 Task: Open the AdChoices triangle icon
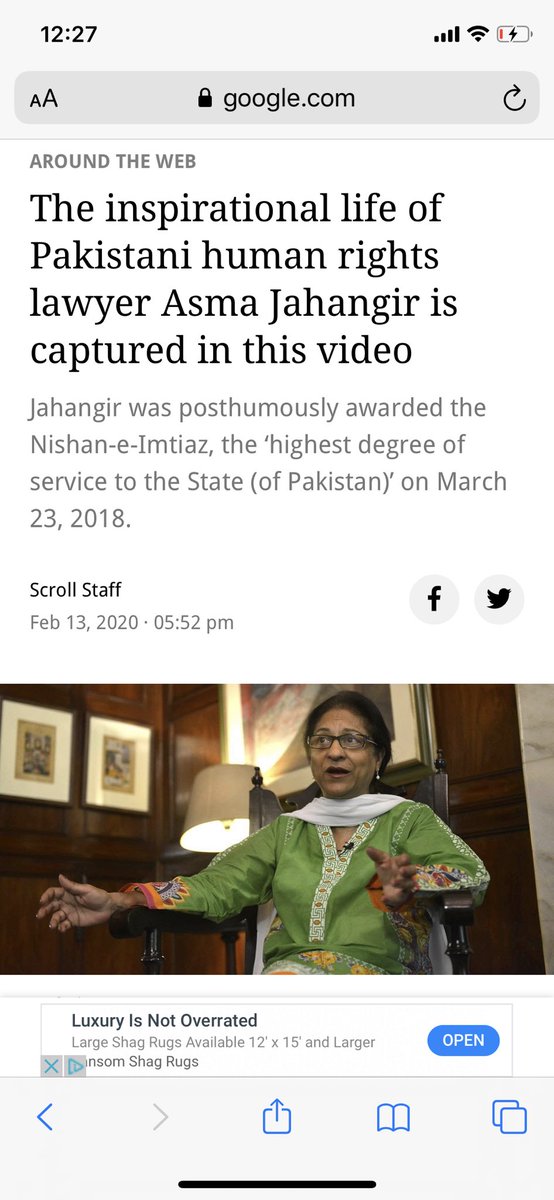click(75, 1066)
